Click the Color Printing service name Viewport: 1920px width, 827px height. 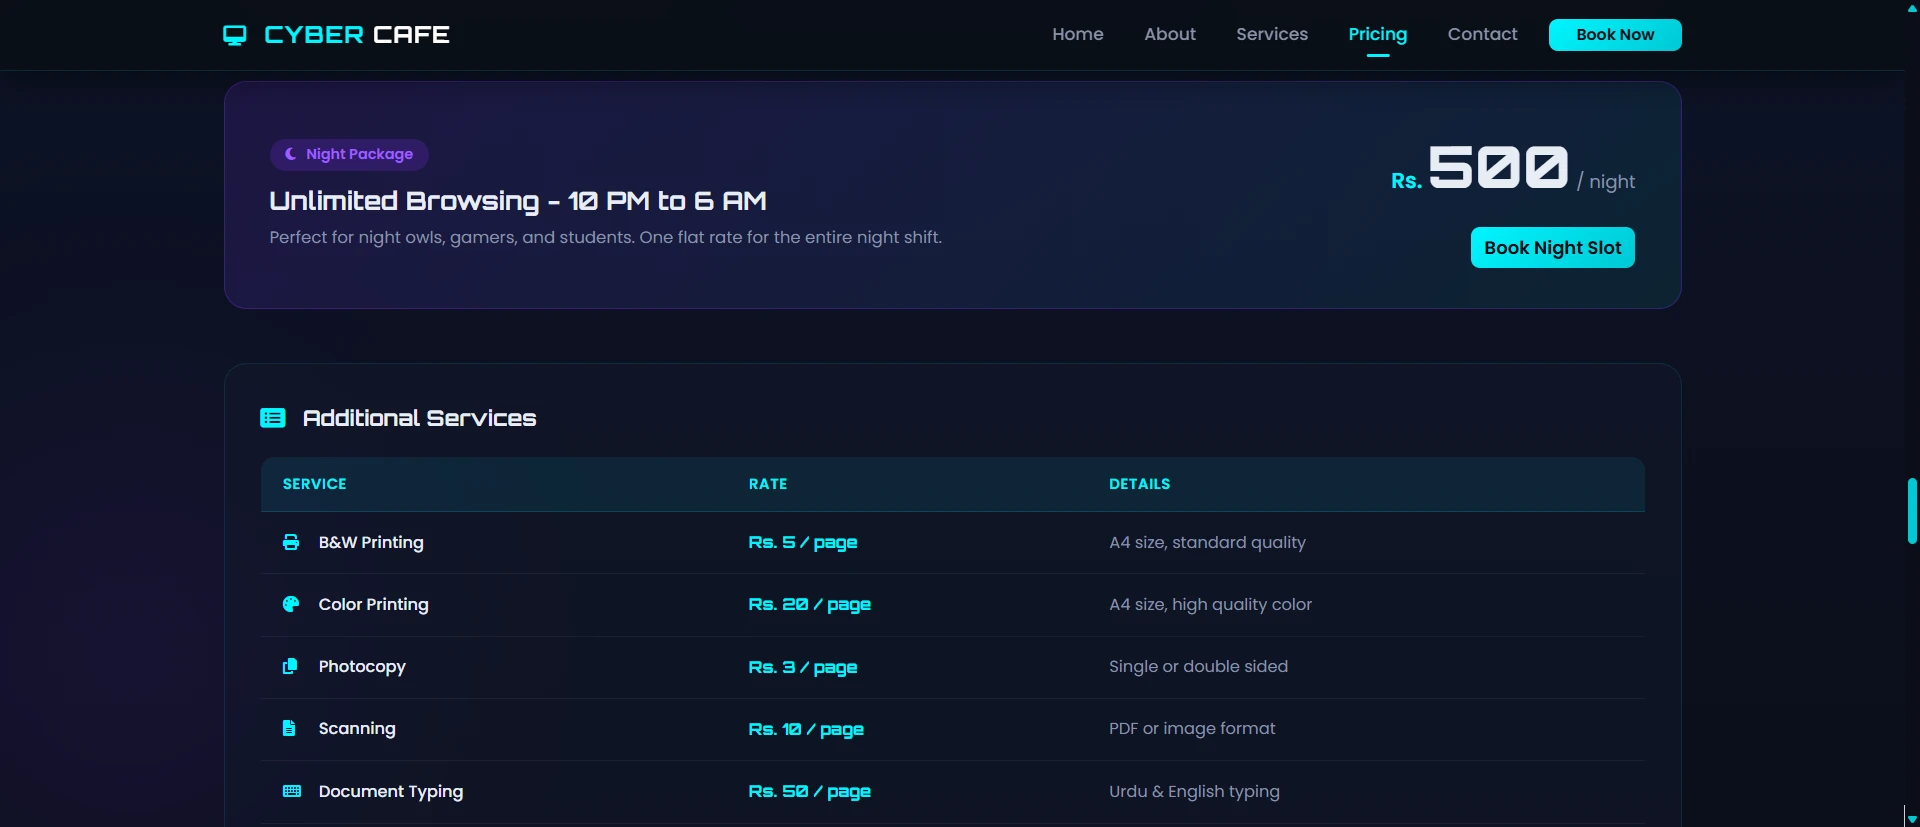click(x=373, y=604)
